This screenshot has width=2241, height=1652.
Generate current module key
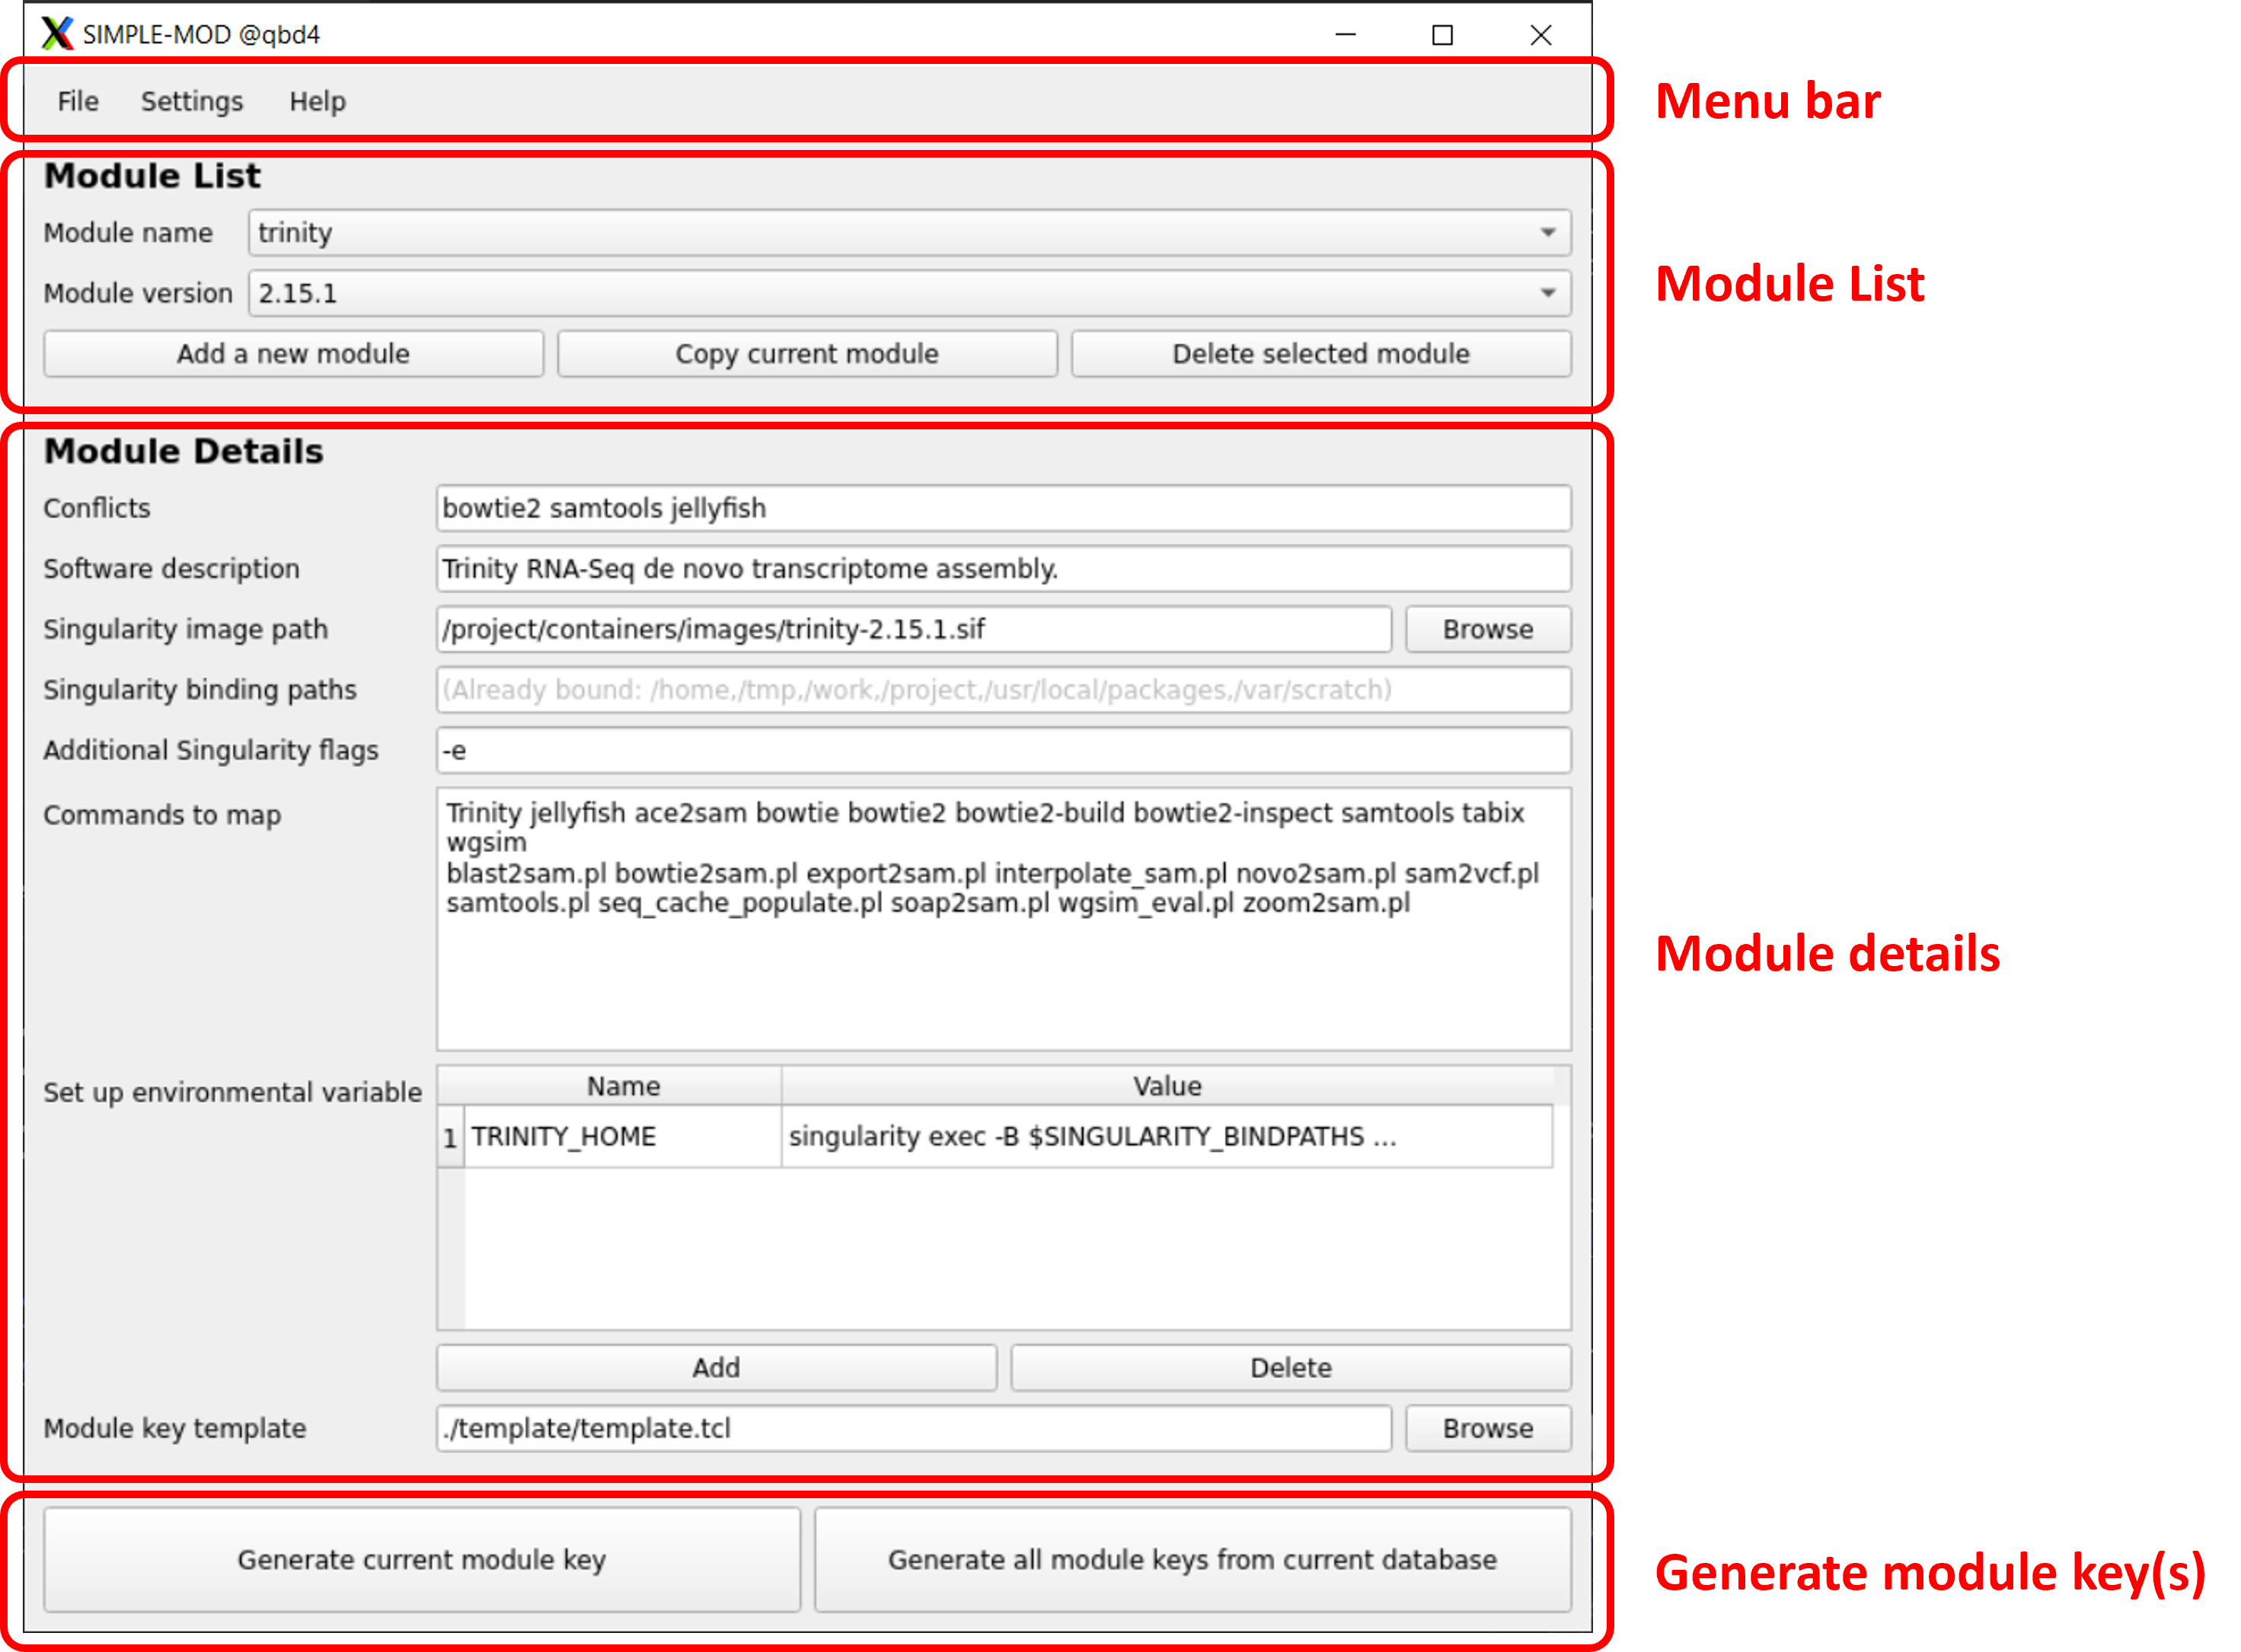[x=421, y=1560]
